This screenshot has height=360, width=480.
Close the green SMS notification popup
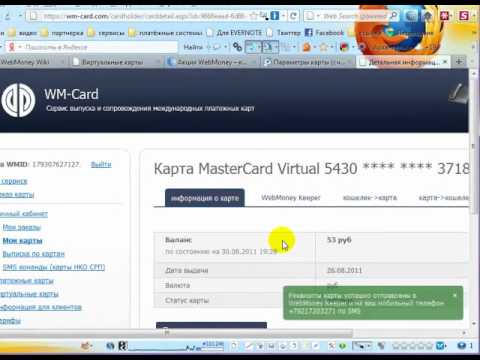[455, 295]
